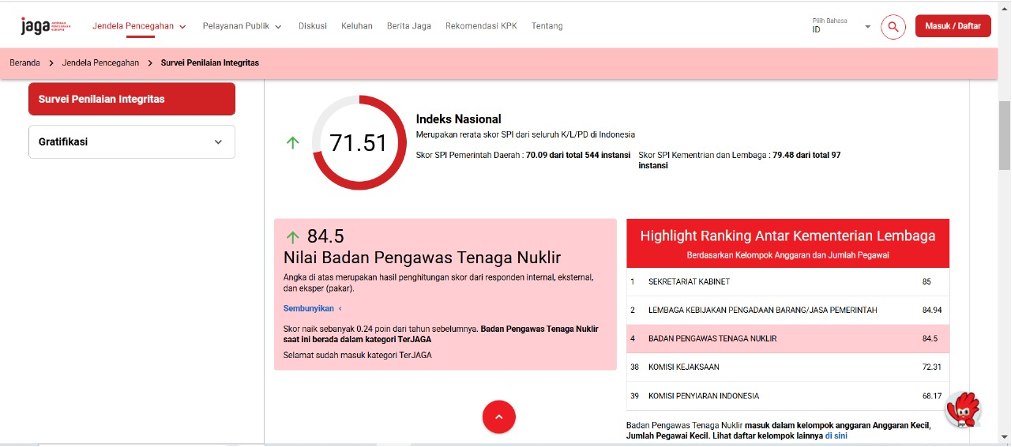Viewport: 1012px width, 447px height.
Task: Go to Beranda breadcrumb
Action: coord(25,63)
